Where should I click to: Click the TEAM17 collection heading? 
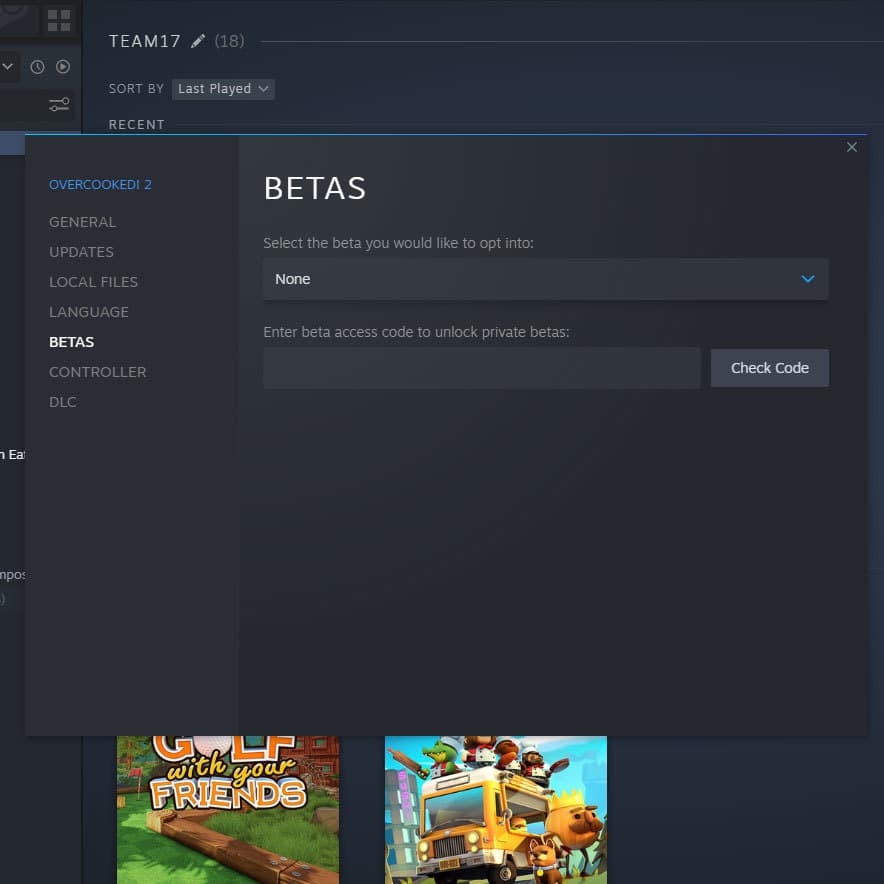(145, 41)
